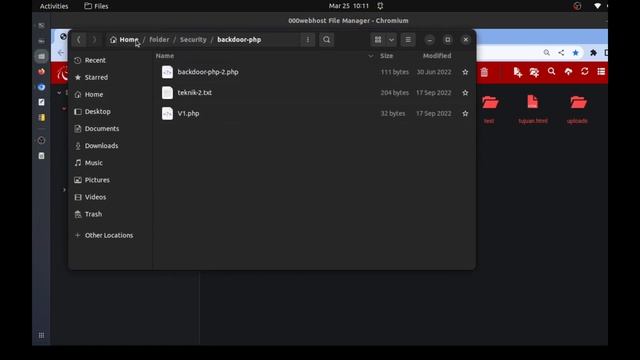The height and width of the screenshot is (360, 640).
Task: Open Starred in the Files sidebar
Action: point(110,78)
